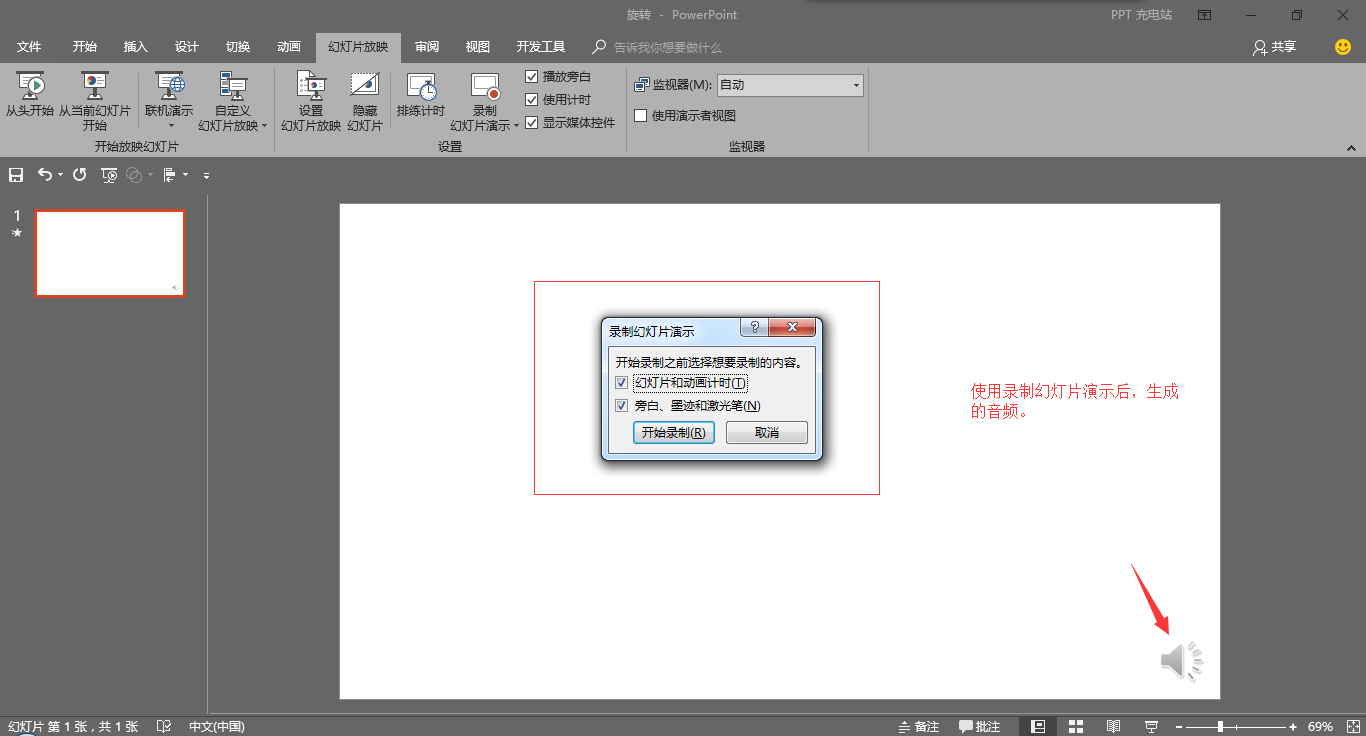1366x736 pixels.
Task: Open the 文件 menu tab
Action: pos(29,47)
